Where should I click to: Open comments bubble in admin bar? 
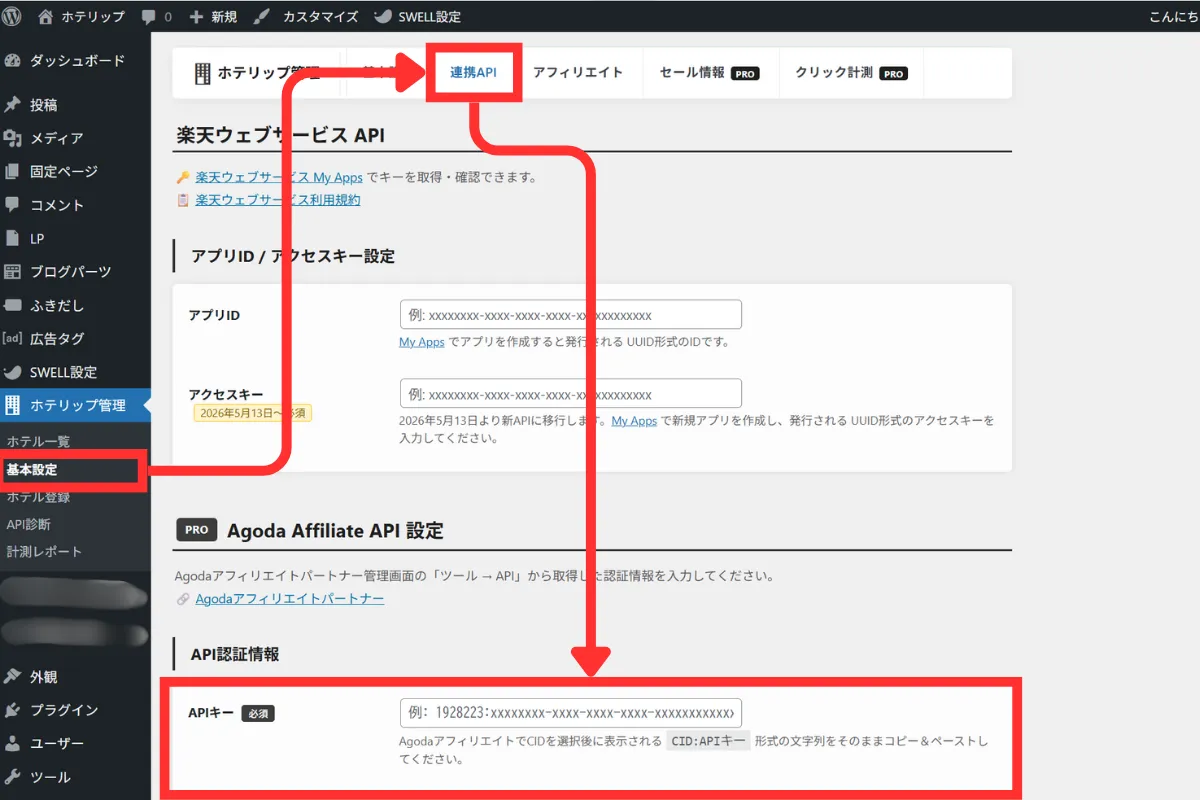tap(148, 17)
